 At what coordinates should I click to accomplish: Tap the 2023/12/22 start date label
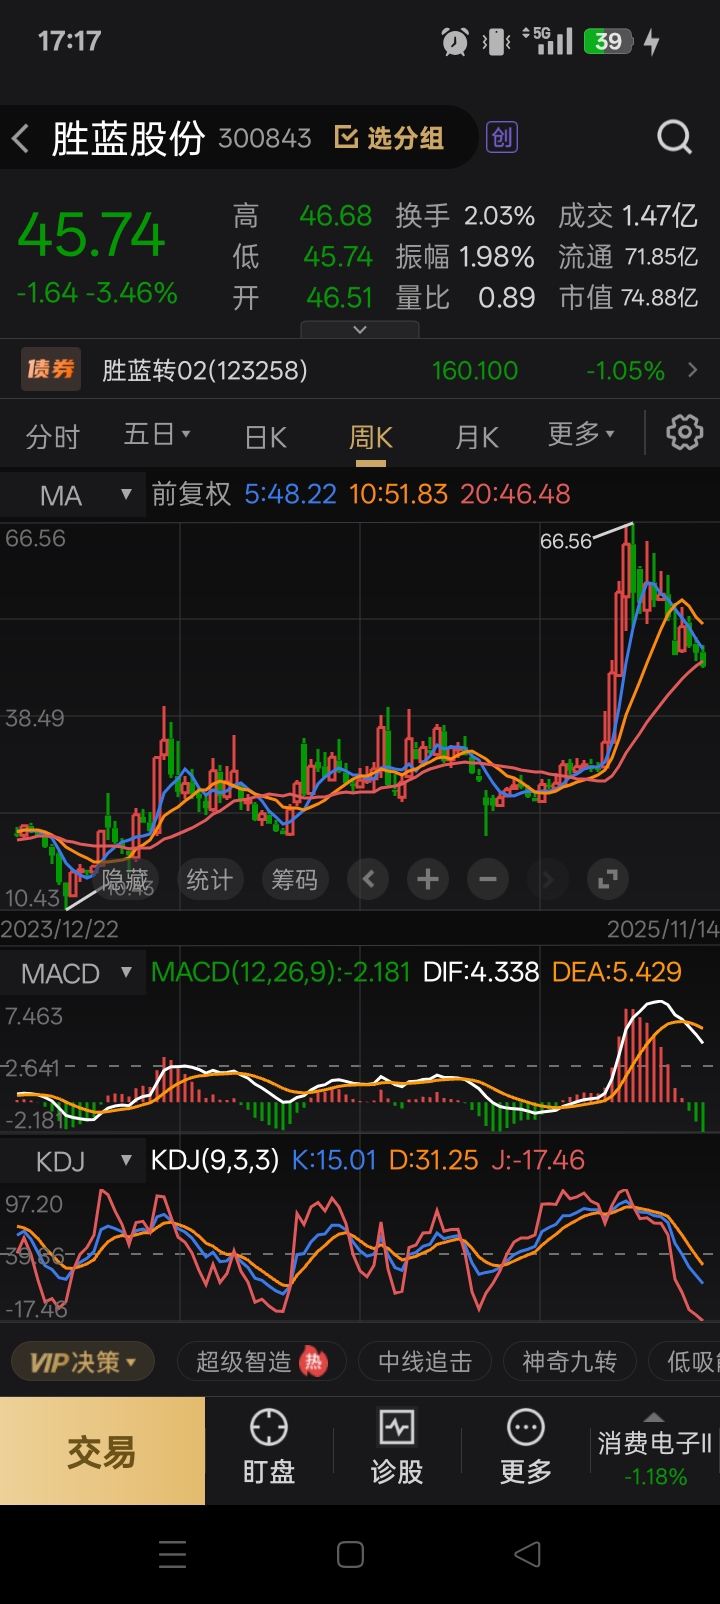(60, 929)
